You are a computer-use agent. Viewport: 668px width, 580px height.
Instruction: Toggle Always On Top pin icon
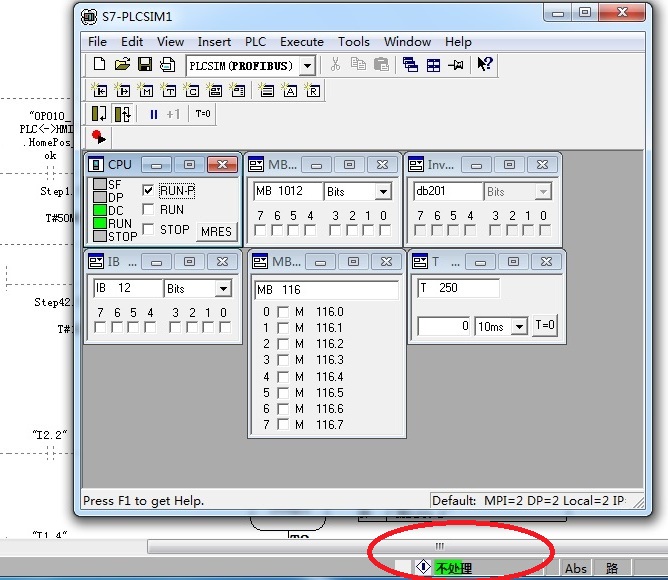pyautogui.click(x=456, y=65)
